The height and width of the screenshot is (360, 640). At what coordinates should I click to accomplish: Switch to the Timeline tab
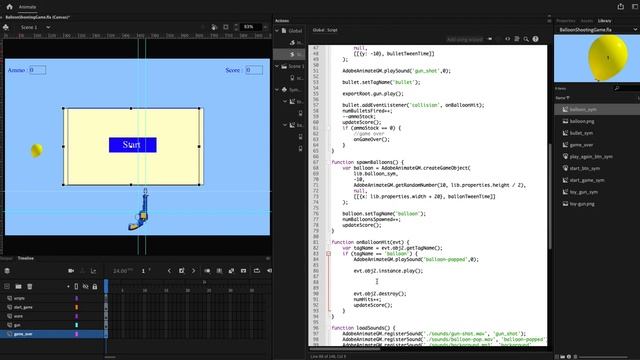(26, 258)
